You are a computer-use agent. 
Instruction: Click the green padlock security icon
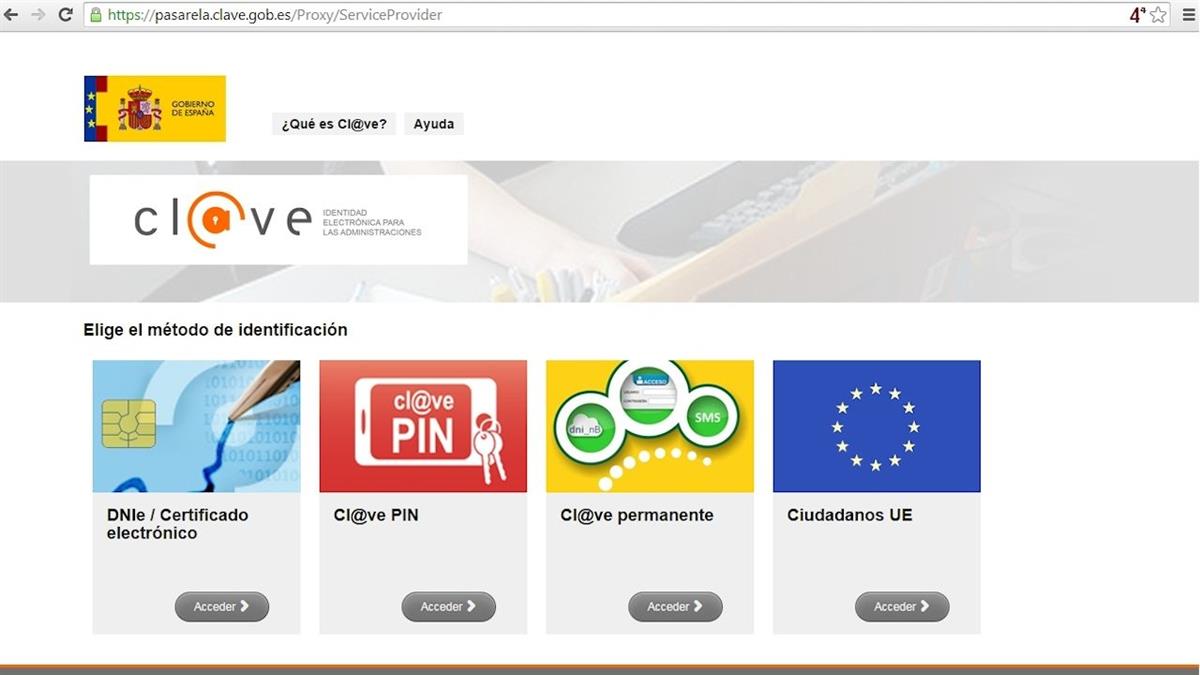(x=96, y=15)
